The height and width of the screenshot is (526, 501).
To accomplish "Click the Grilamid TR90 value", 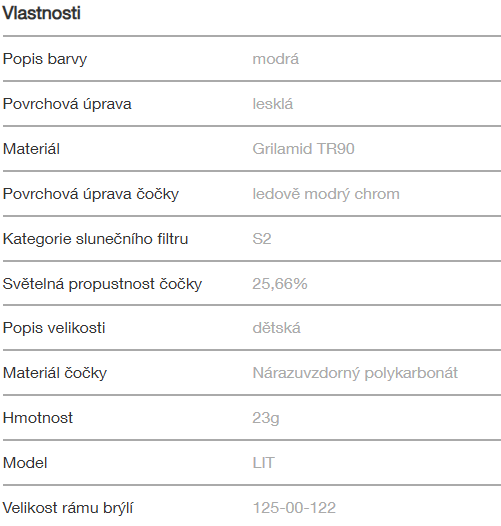I will tap(303, 149).
